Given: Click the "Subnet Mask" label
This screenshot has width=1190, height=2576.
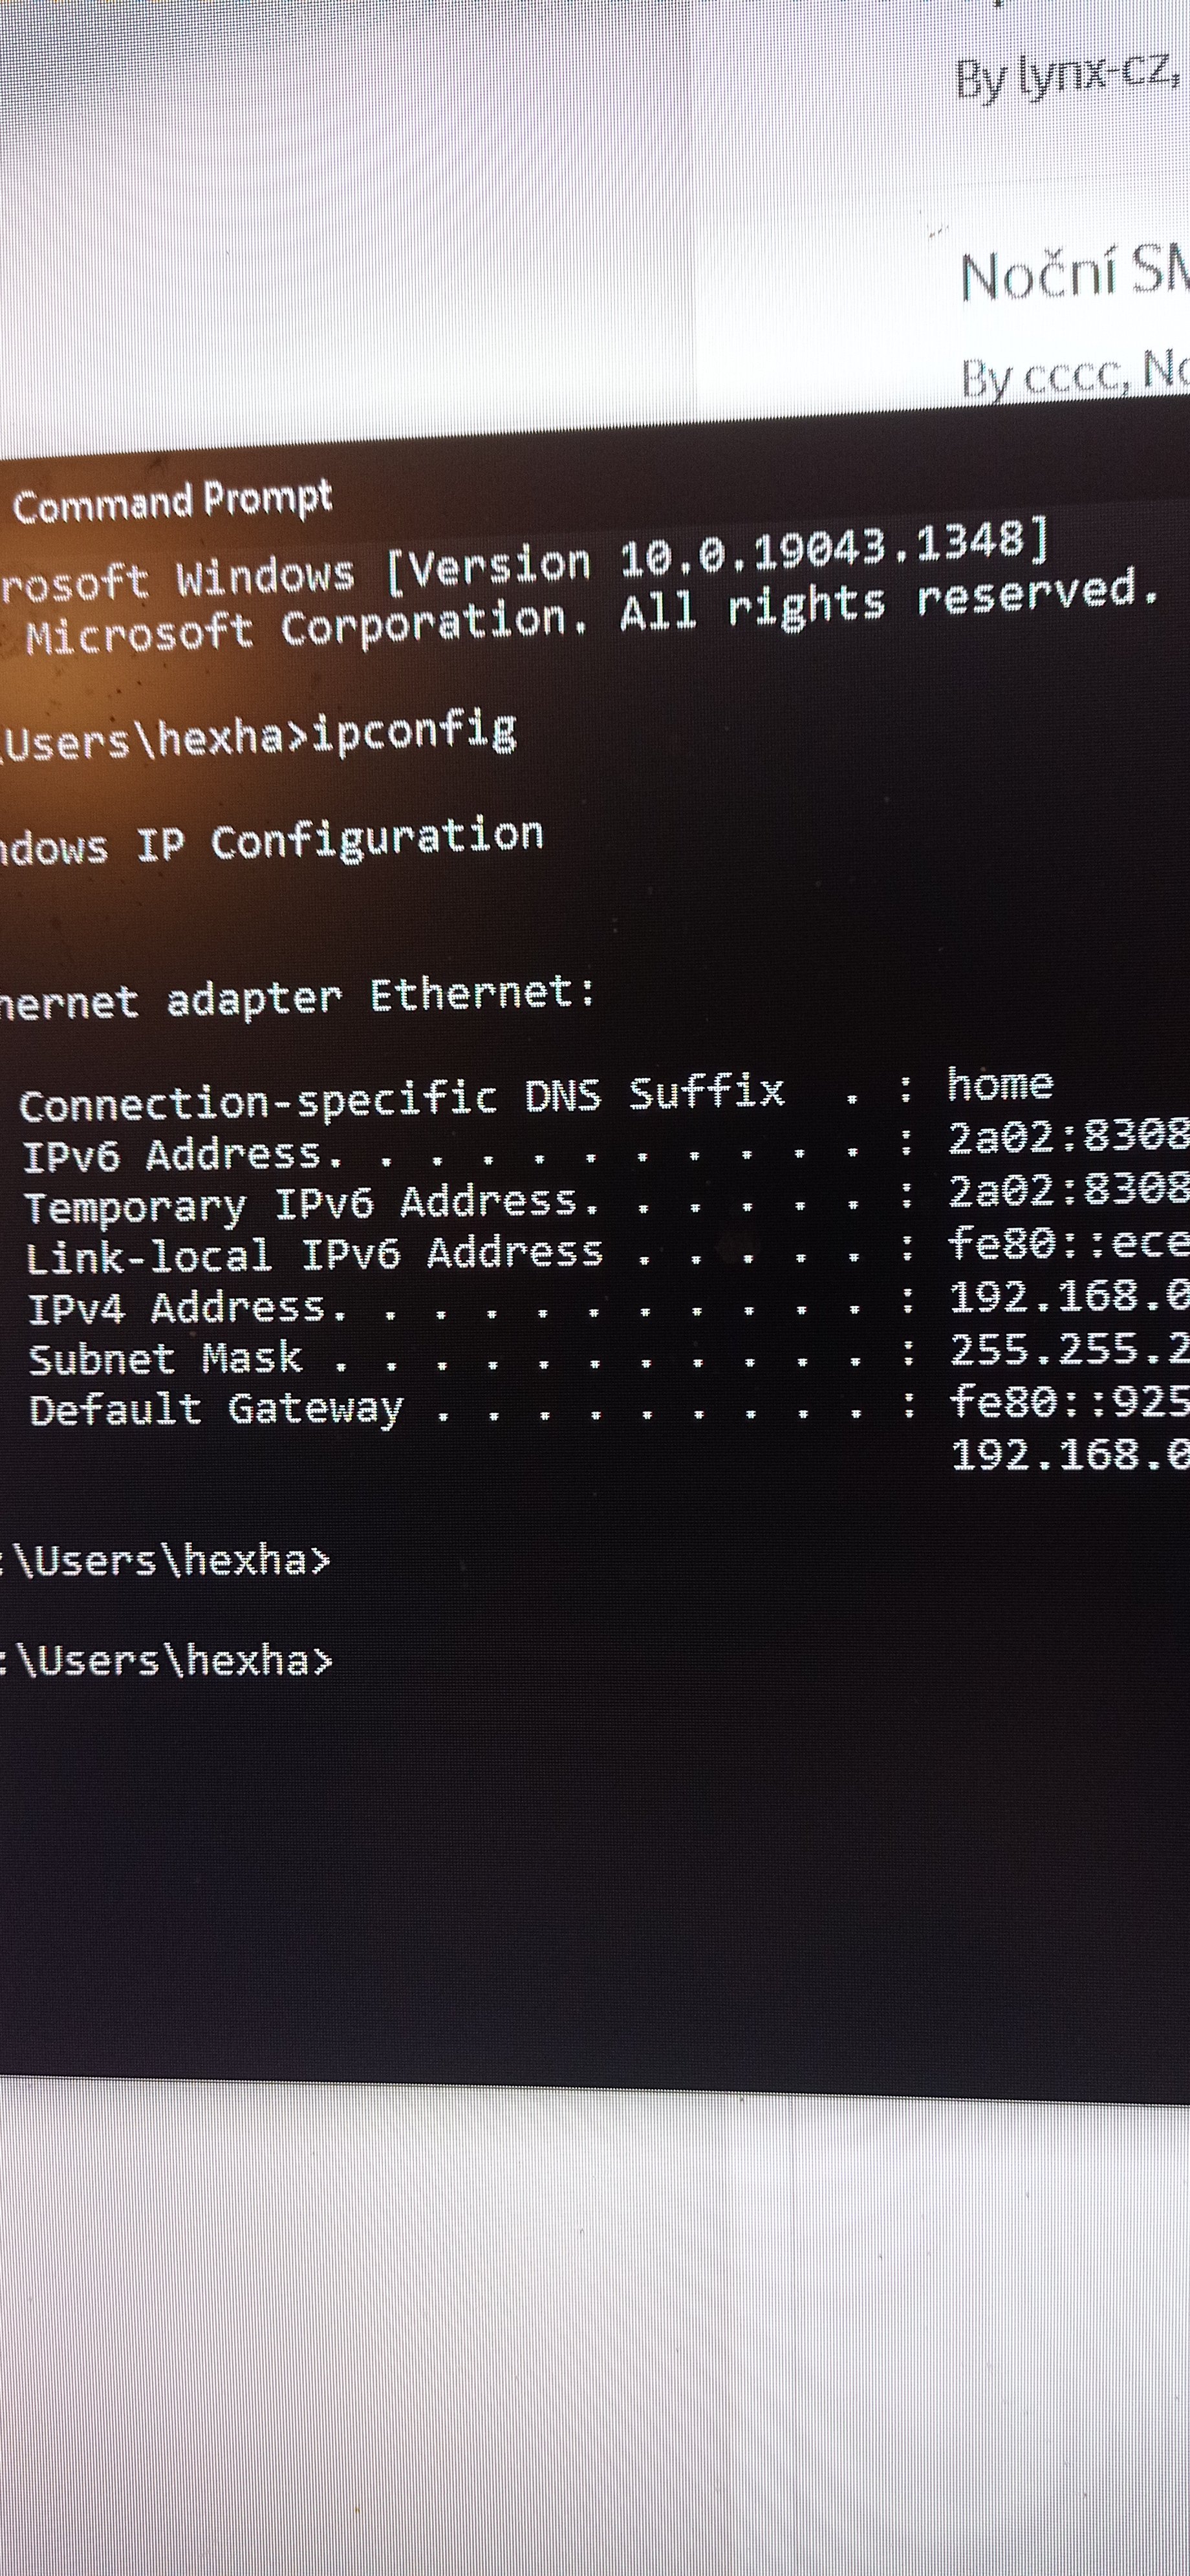Looking at the screenshot, I should coord(166,1359).
